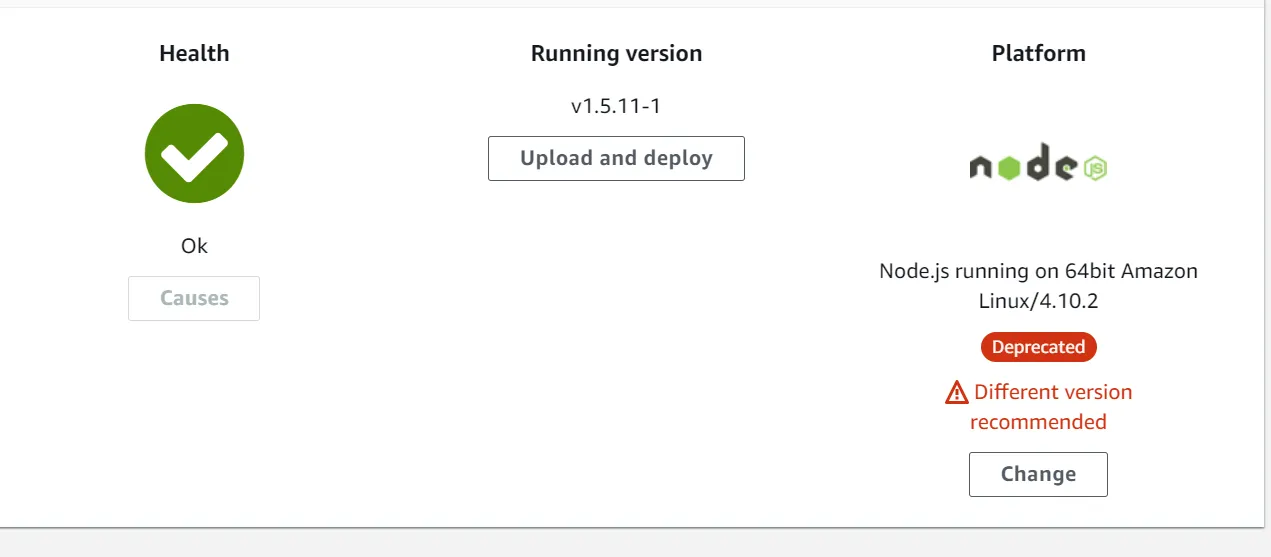Click the v1.5.11-1 version label
The width and height of the screenshot is (1271, 557).
(616, 106)
